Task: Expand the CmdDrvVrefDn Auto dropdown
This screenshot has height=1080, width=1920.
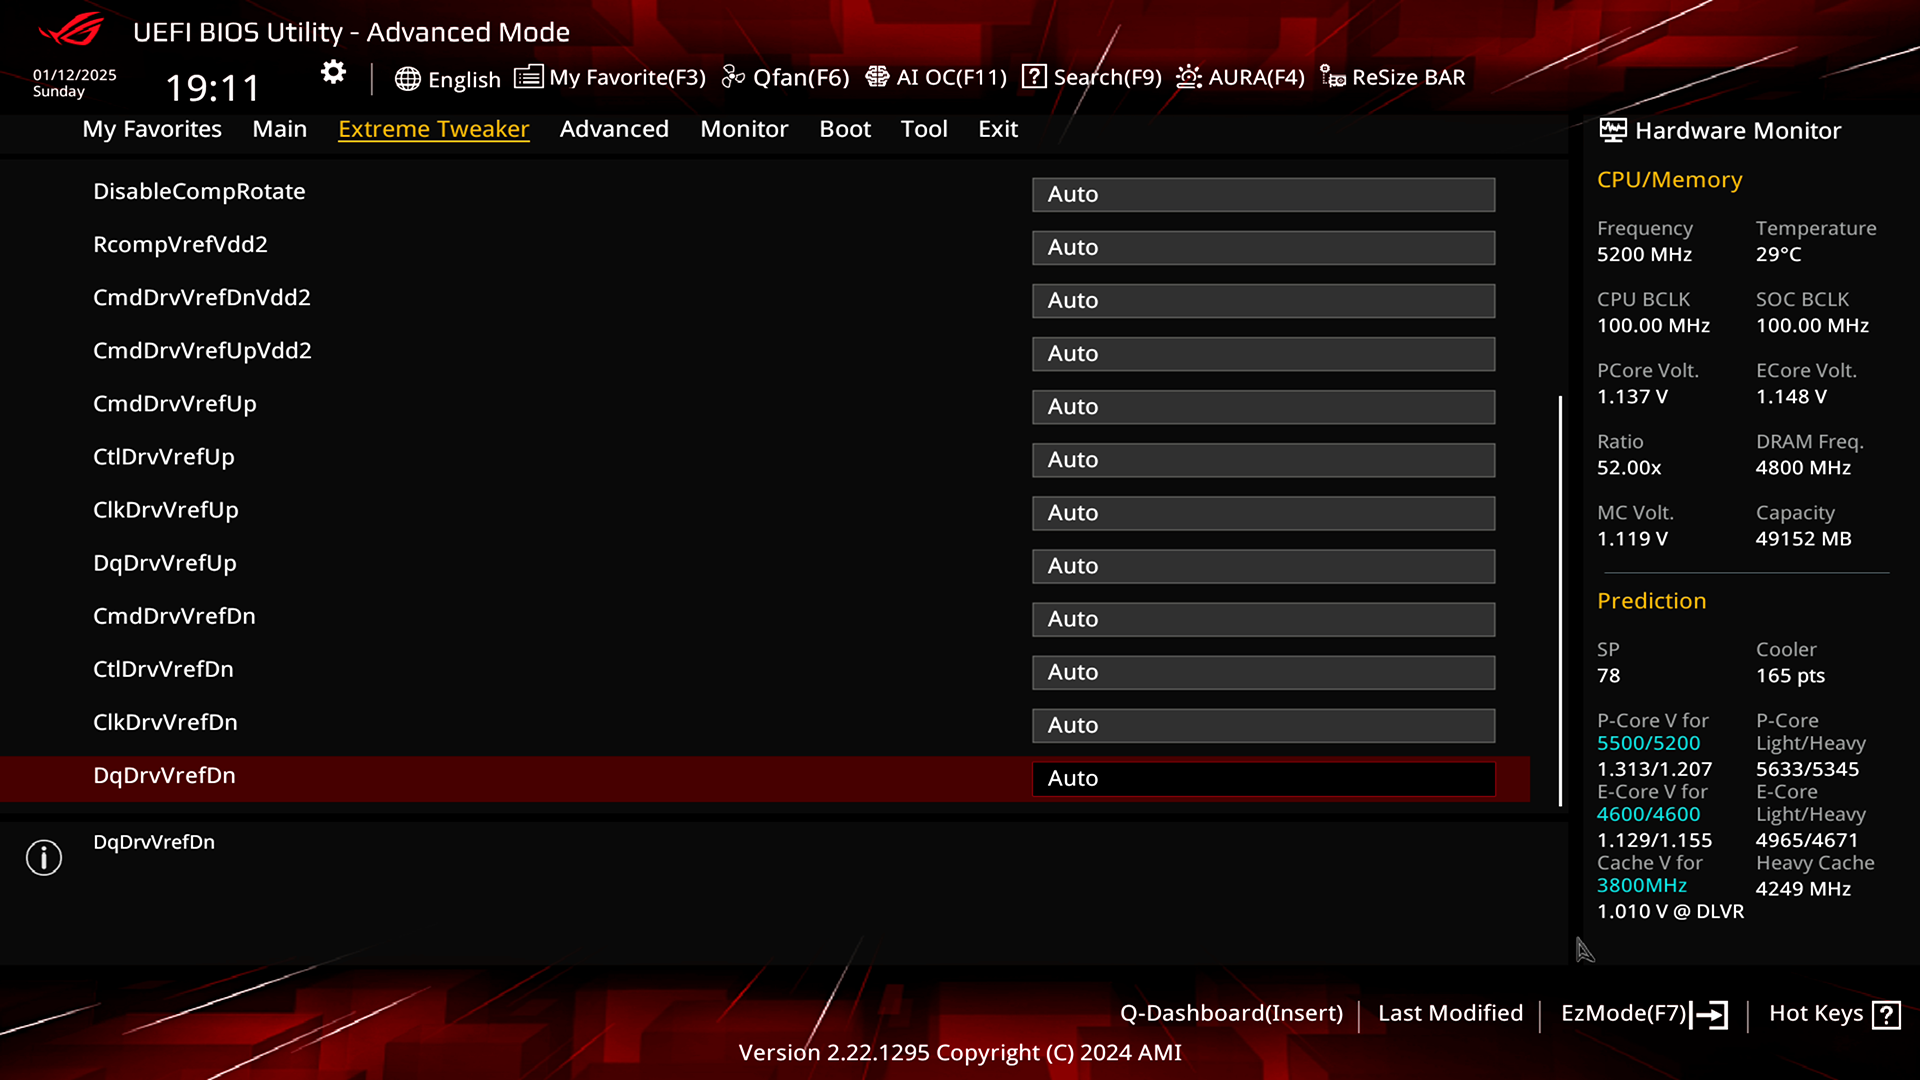Action: click(x=1263, y=618)
